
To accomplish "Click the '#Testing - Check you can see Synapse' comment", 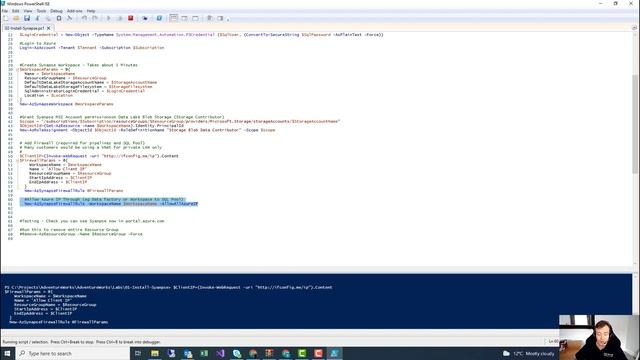I will (92, 221).
